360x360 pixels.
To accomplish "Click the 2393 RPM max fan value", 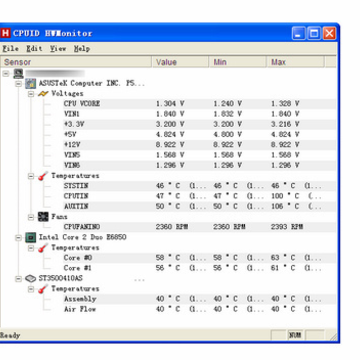I will pyautogui.click(x=287, y=227).
